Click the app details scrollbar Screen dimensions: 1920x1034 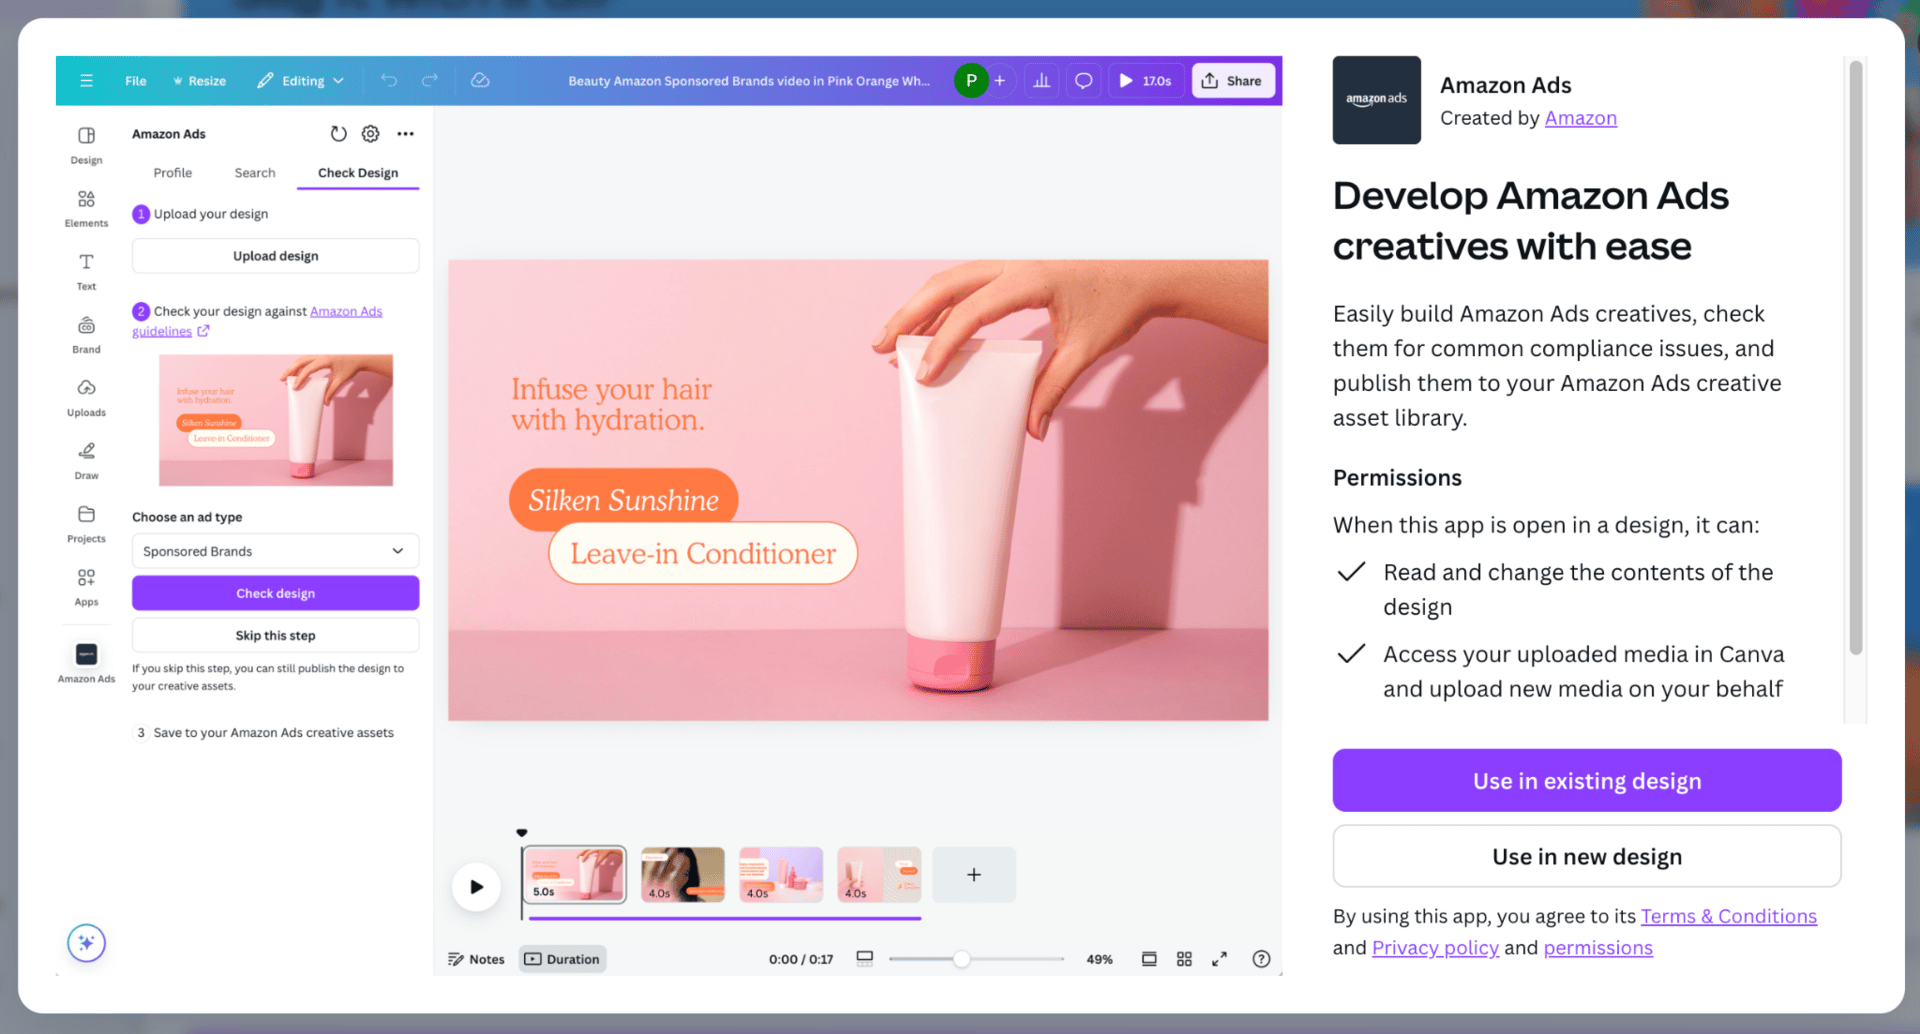pyautogui.click(x=1856, y=358)
